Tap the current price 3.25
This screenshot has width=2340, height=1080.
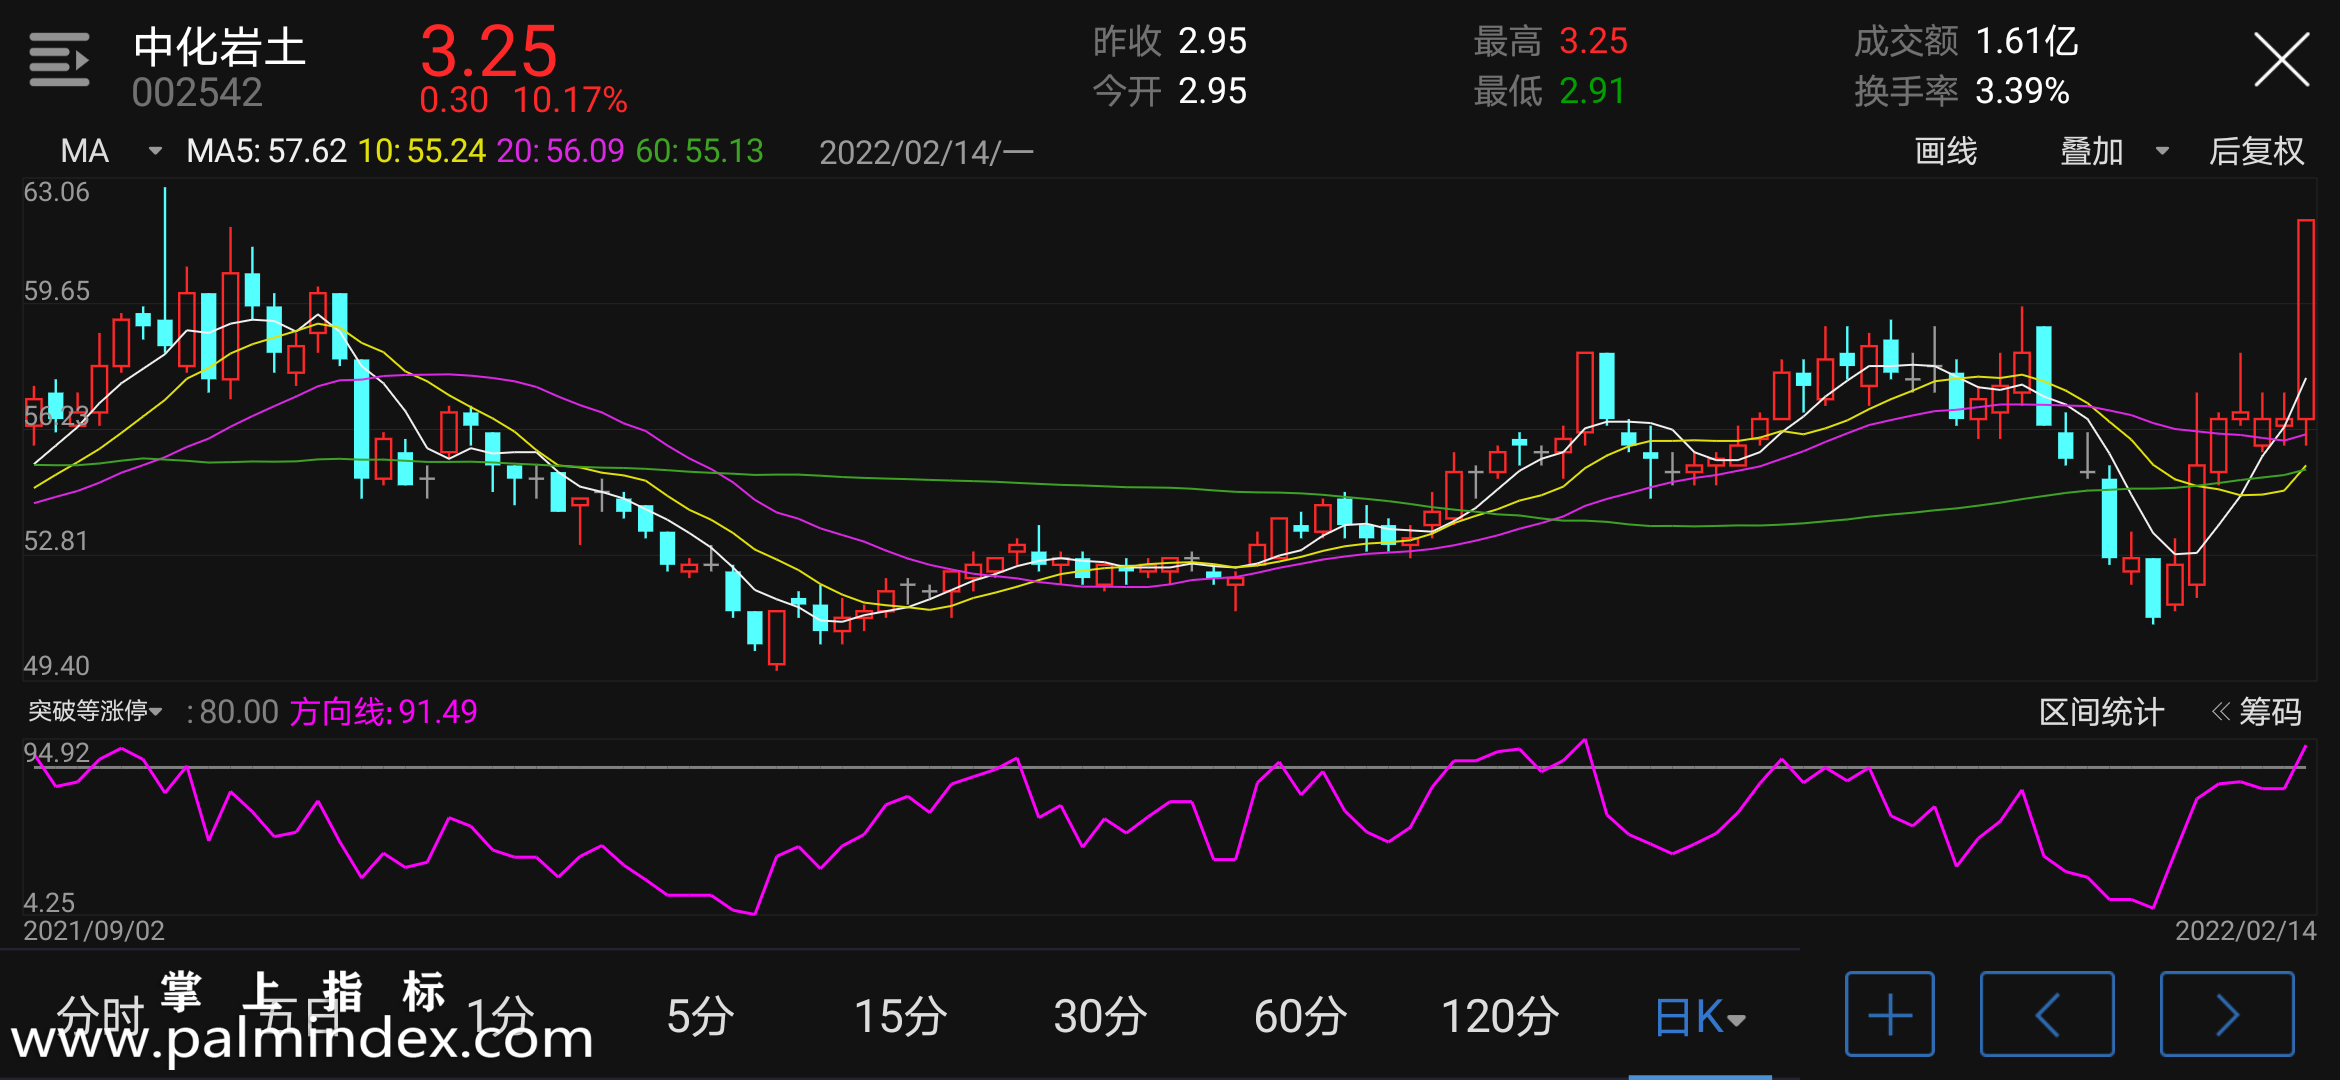[x=488, y=51]
